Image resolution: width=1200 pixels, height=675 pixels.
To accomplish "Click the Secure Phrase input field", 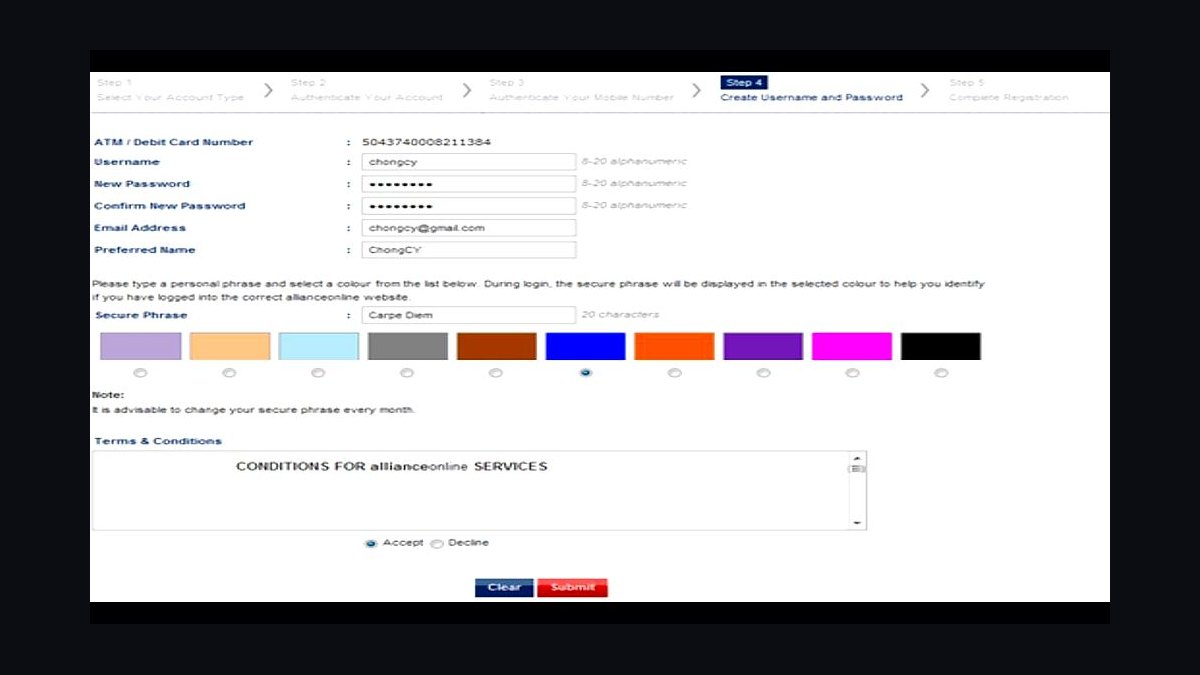I will (469, 315).
